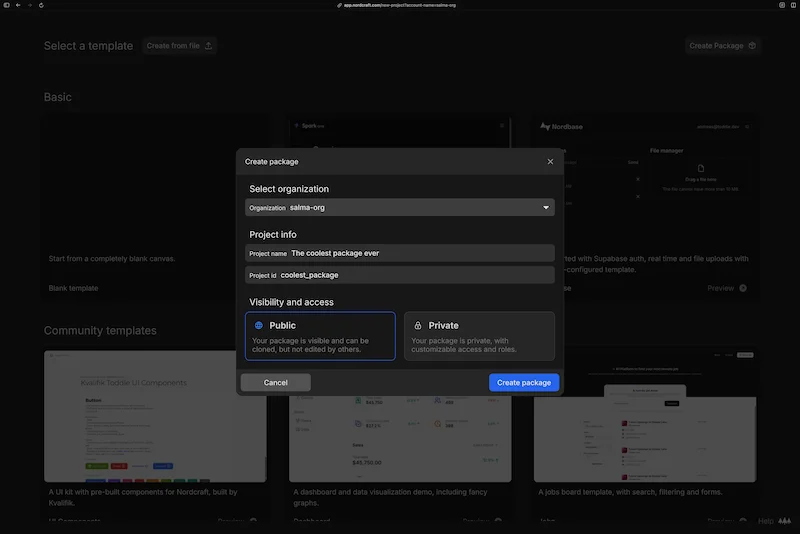Open the jobs board template thumbnail

[x=645, y=416]
